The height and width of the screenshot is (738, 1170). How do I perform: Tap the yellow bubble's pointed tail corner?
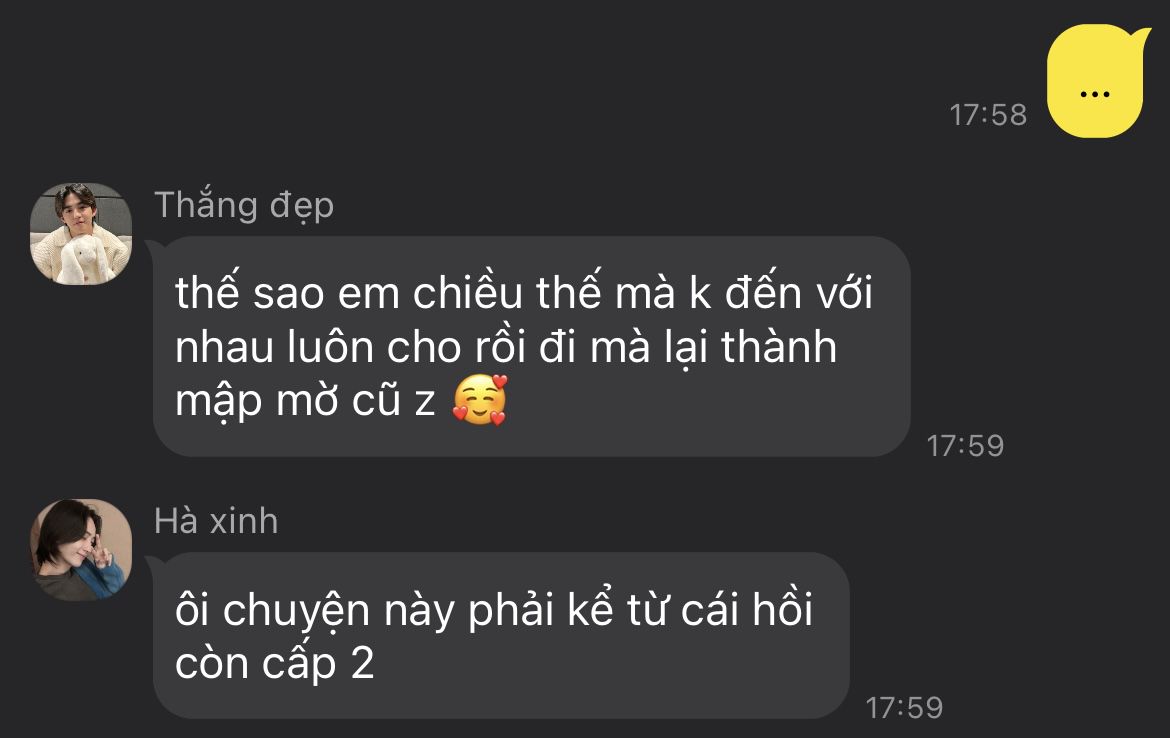point(1140,36)
